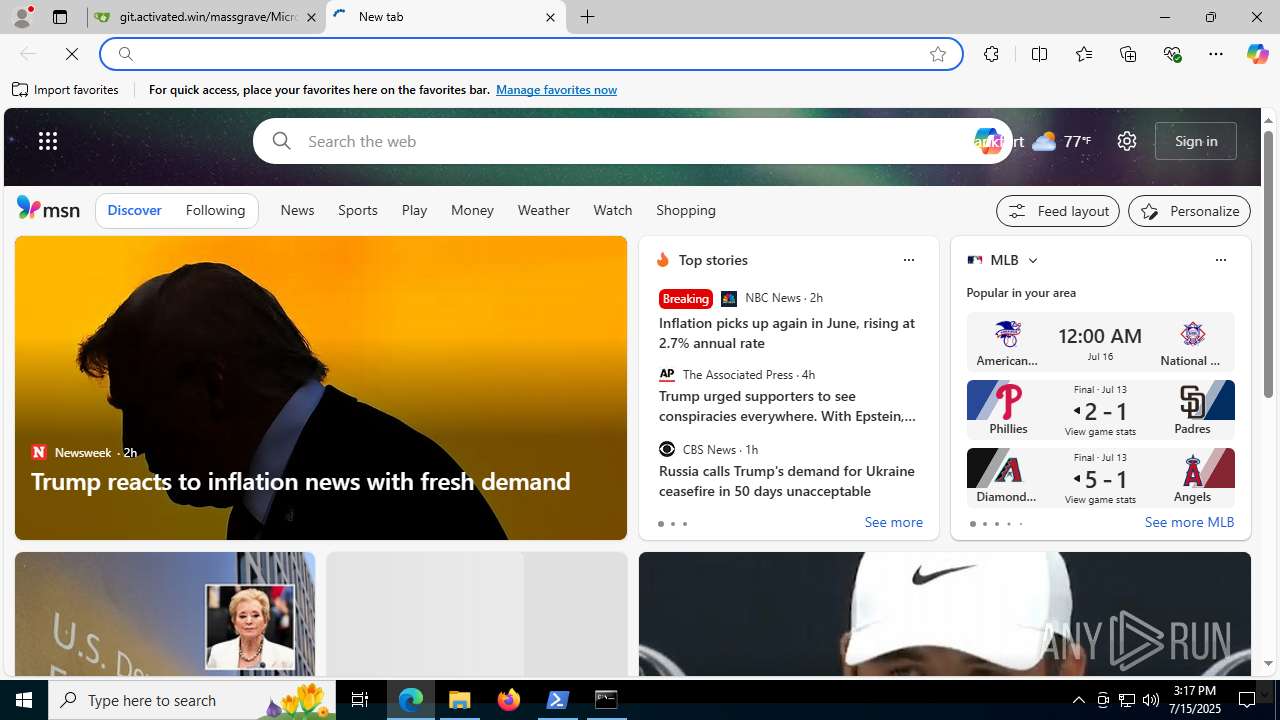Viewport: 1280px width, 720px height.
Task: Open Browser essentials heart icon
Action: click(1172, 54)
